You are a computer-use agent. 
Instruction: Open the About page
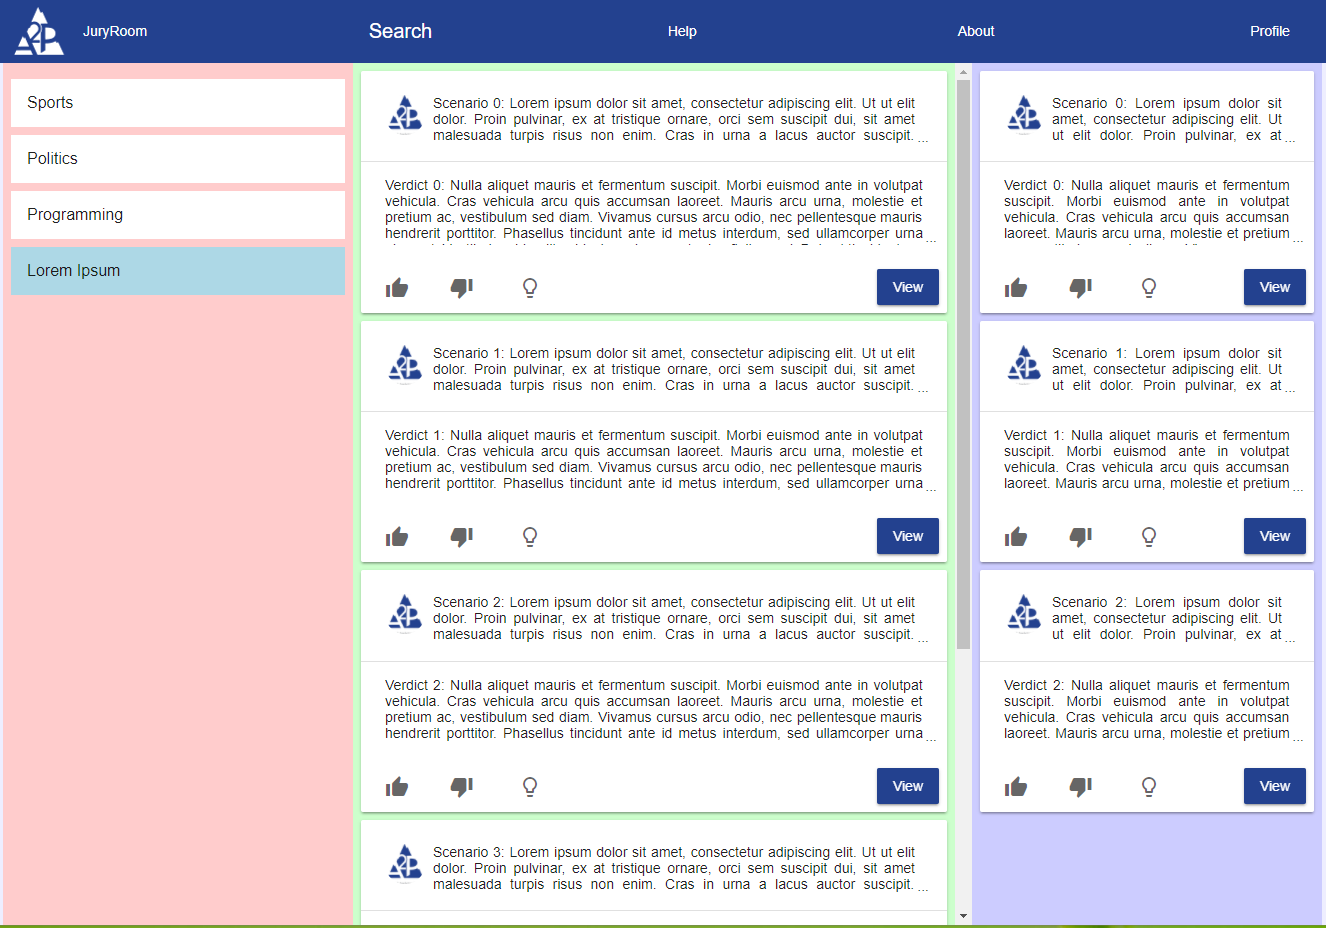[x=975, y=31]
